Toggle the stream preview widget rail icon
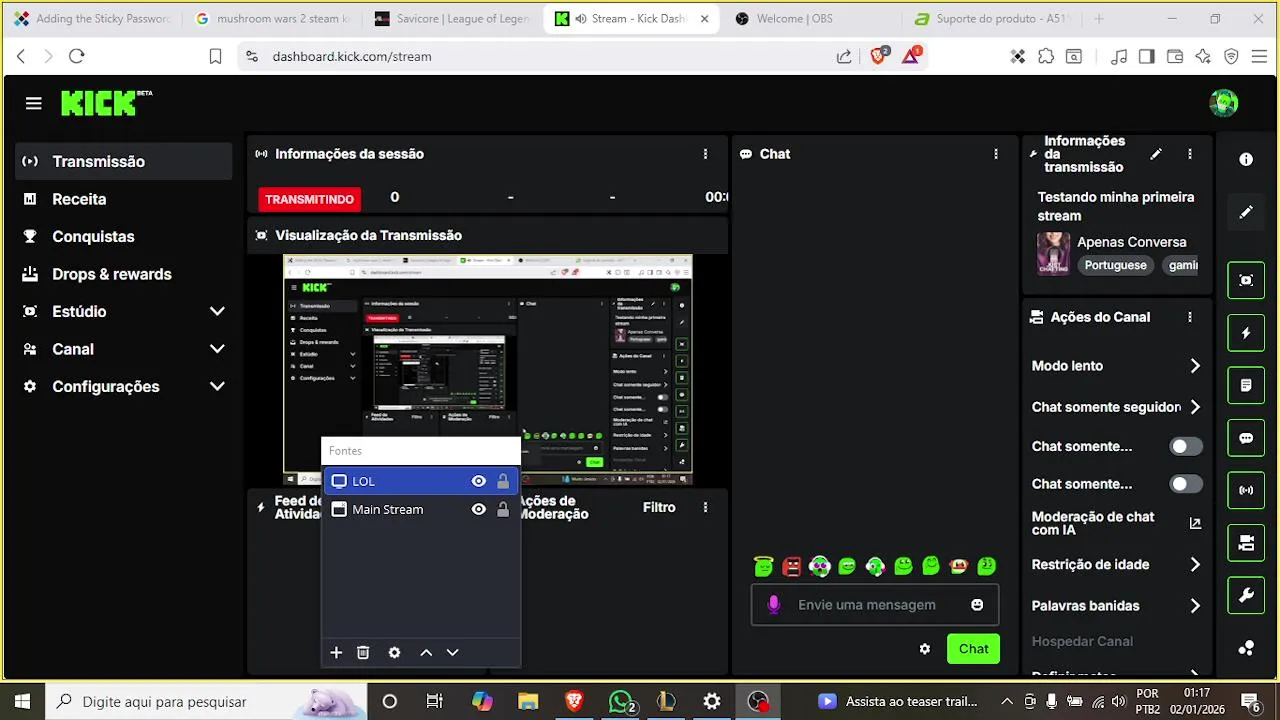The image size is (1280, 720). coord(1246,280)
